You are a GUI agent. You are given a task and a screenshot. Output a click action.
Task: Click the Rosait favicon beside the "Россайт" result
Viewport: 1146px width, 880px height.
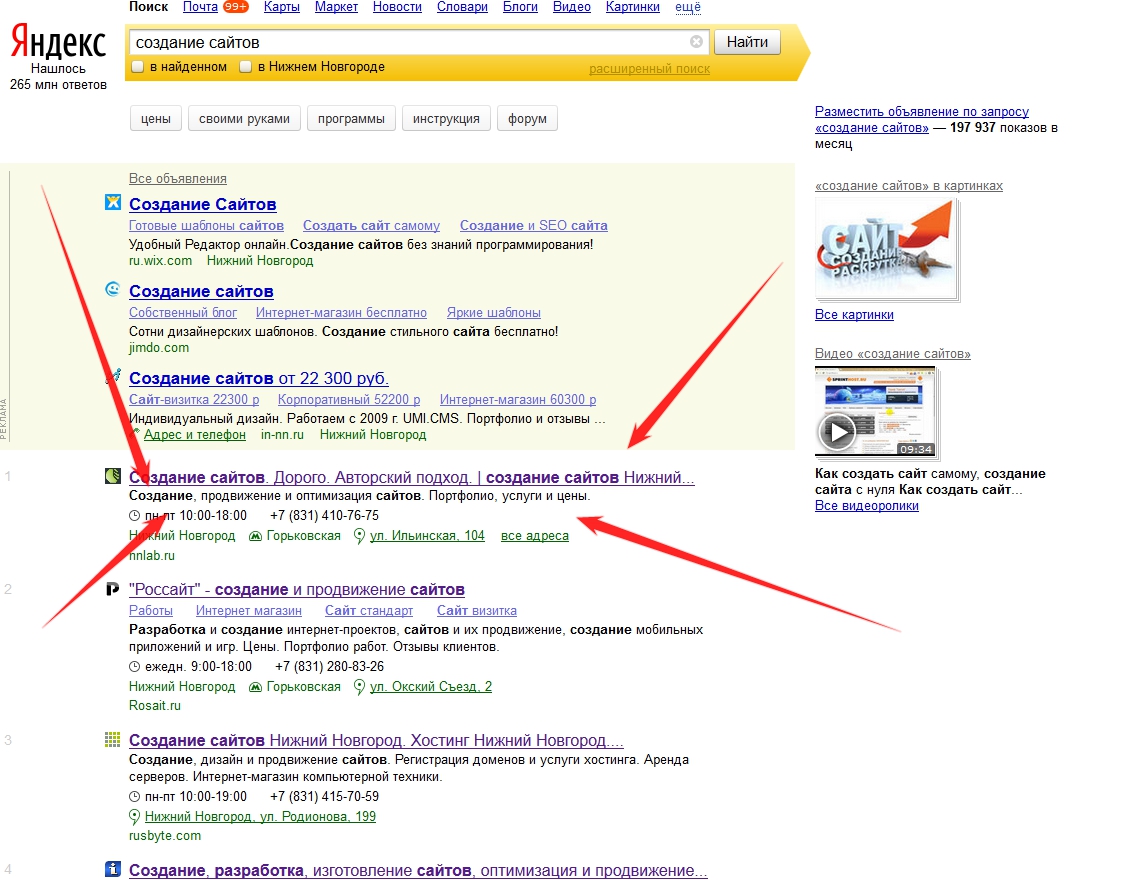(113, 588)
